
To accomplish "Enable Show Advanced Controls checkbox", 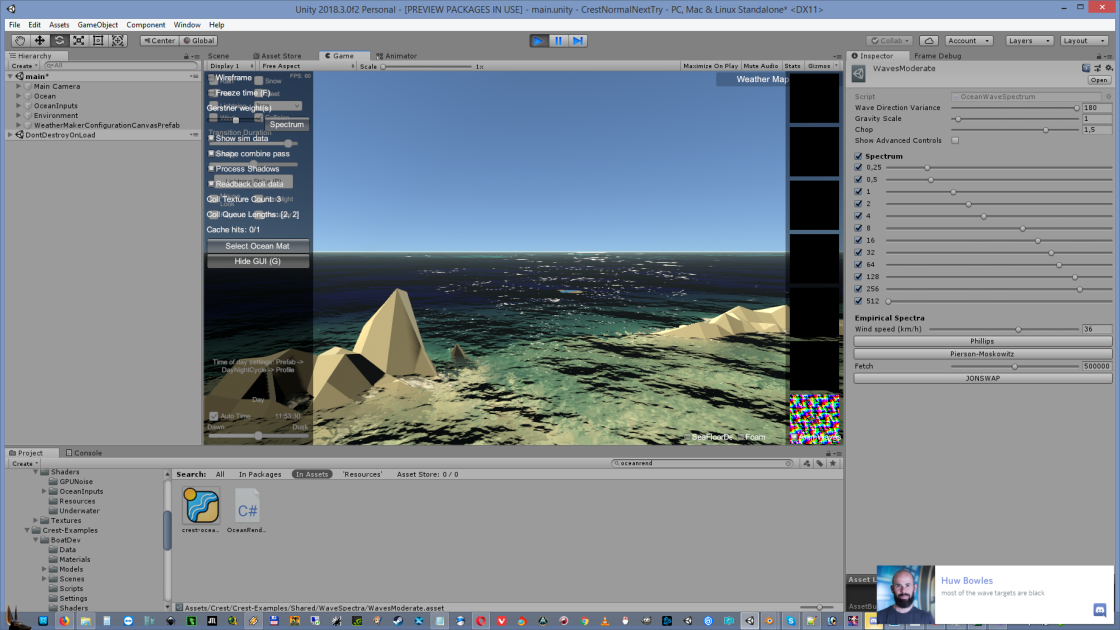I will pos(955,141).
